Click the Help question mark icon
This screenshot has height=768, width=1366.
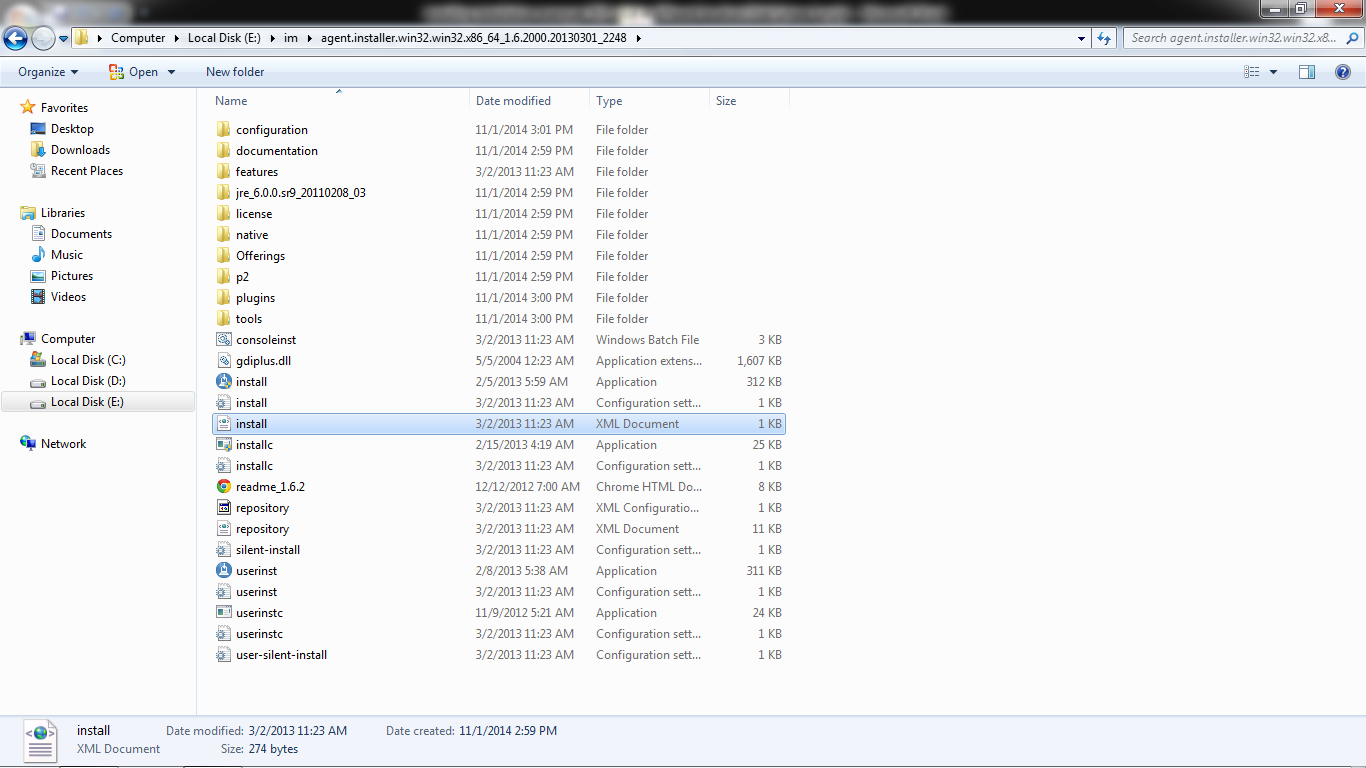1345,71
